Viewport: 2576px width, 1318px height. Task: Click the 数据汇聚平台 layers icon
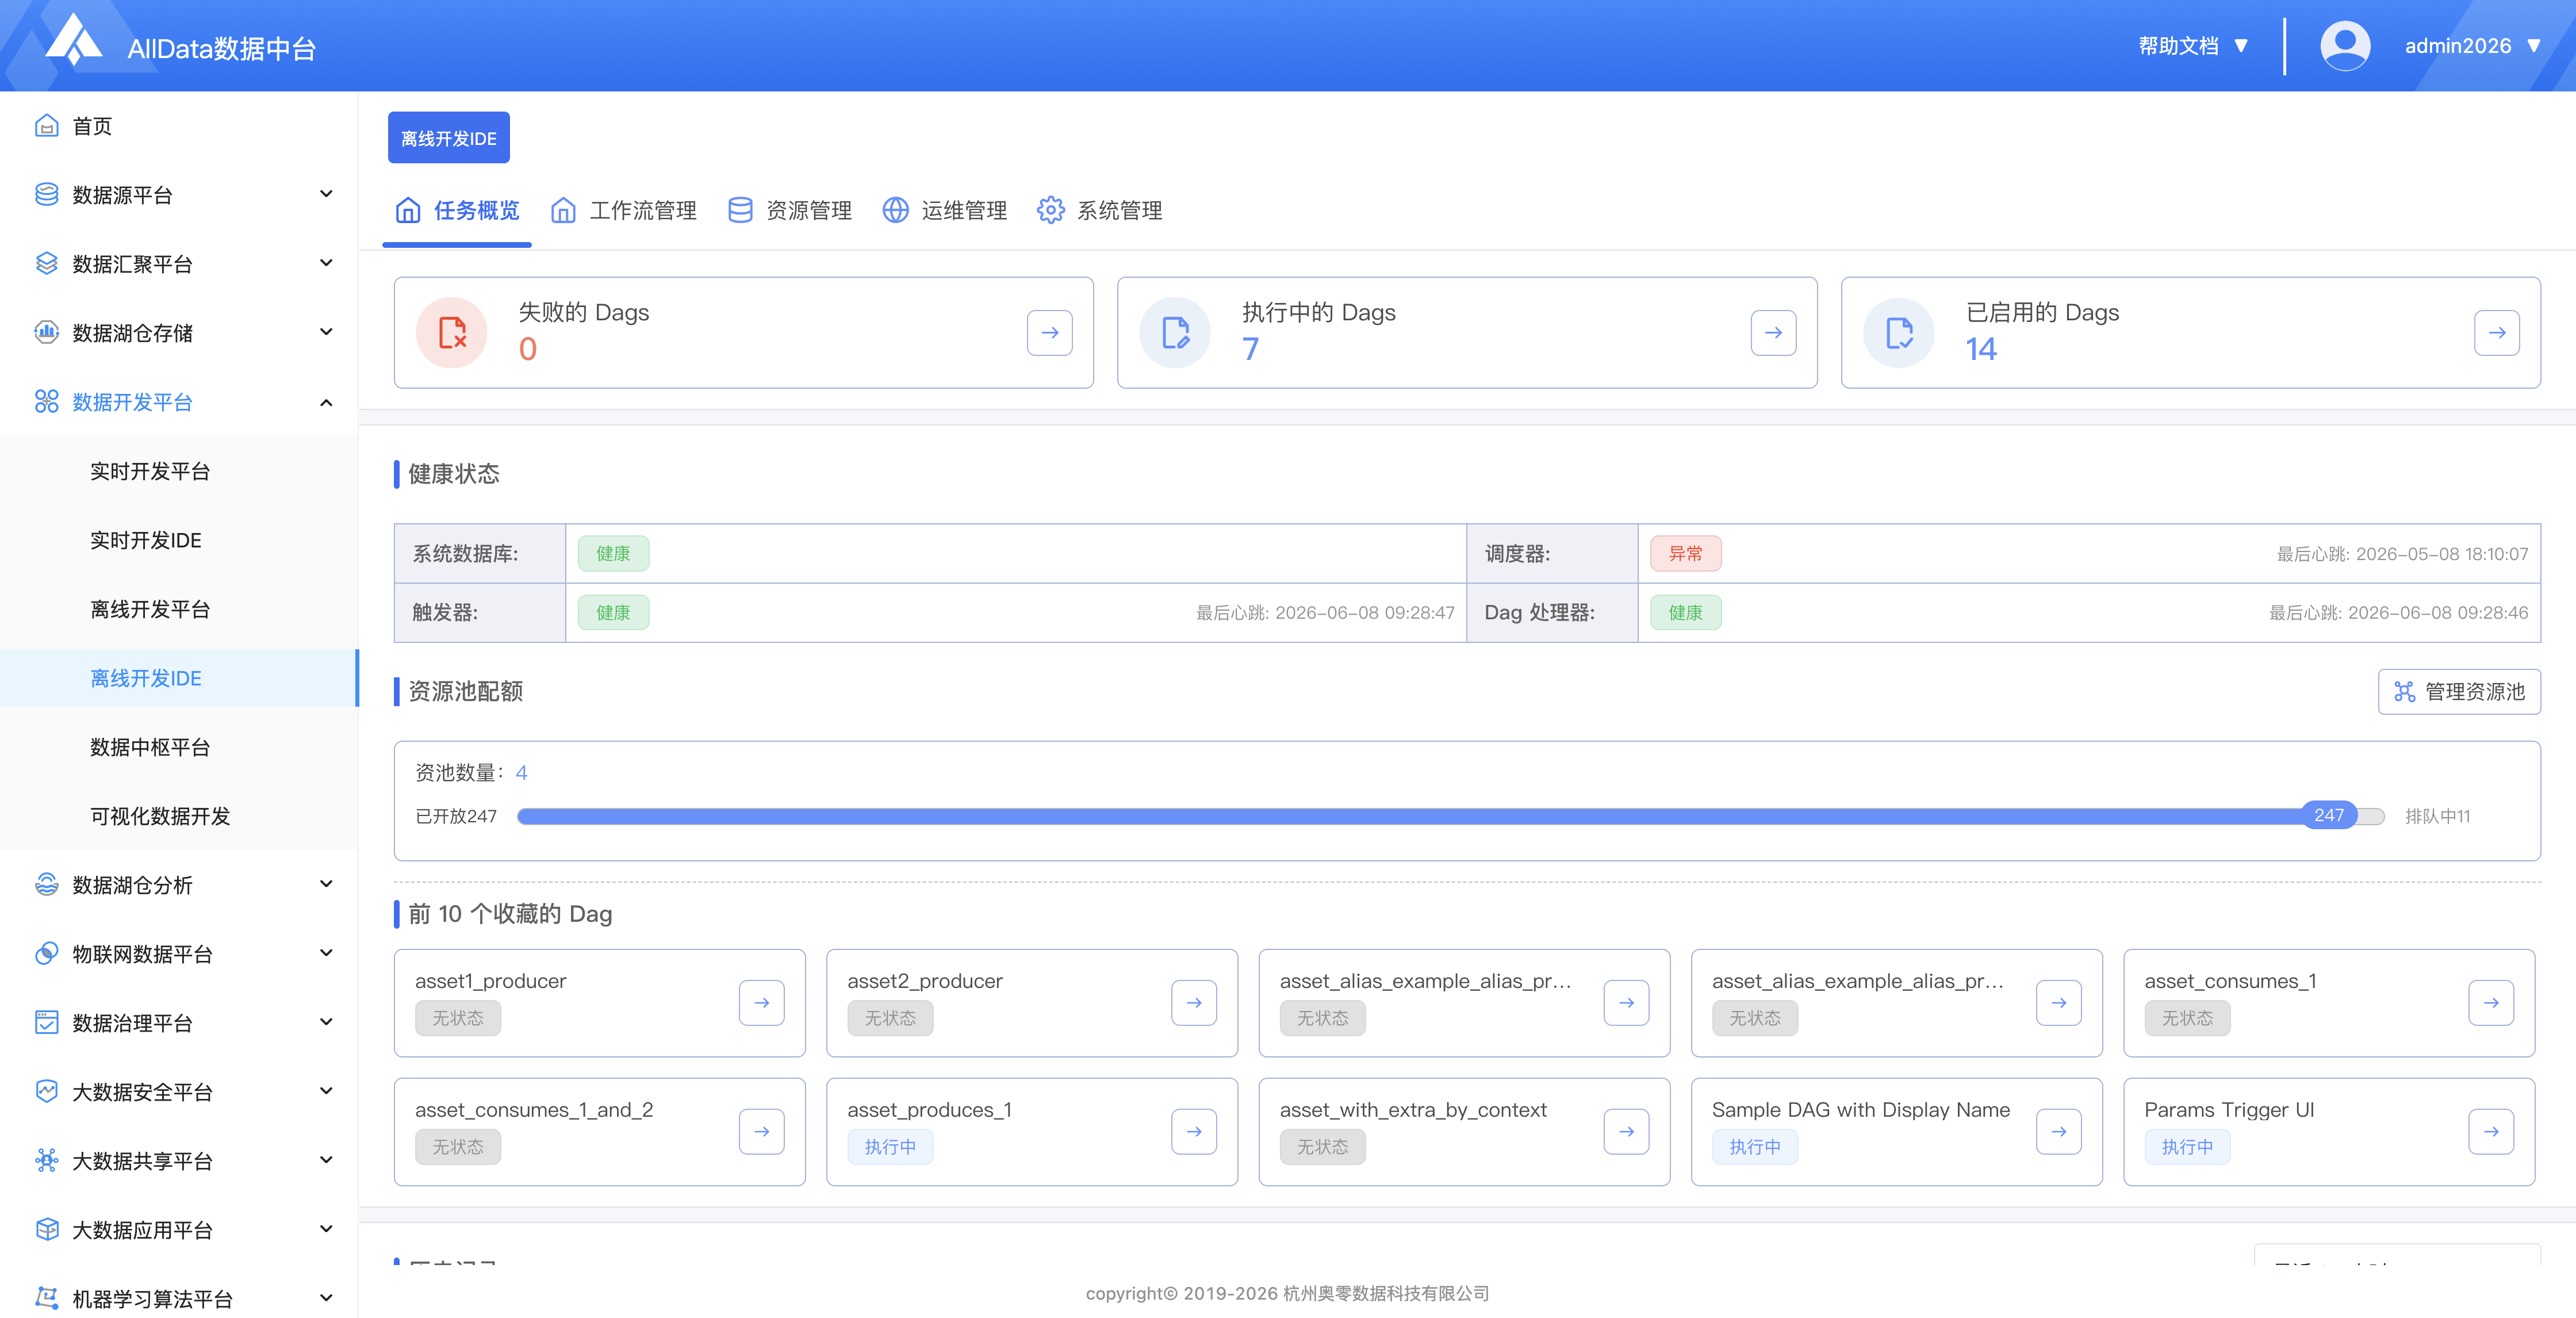[46, 264]
